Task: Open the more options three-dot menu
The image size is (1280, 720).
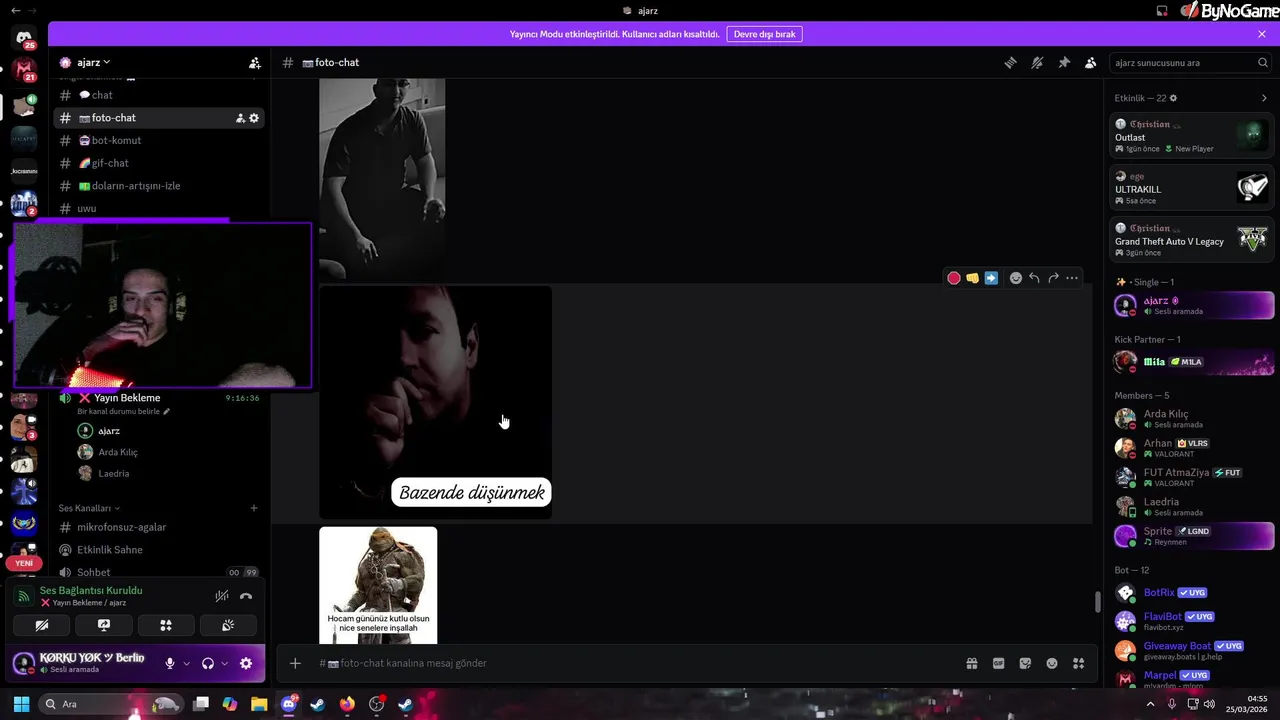Action: (x=1072, y=278)
